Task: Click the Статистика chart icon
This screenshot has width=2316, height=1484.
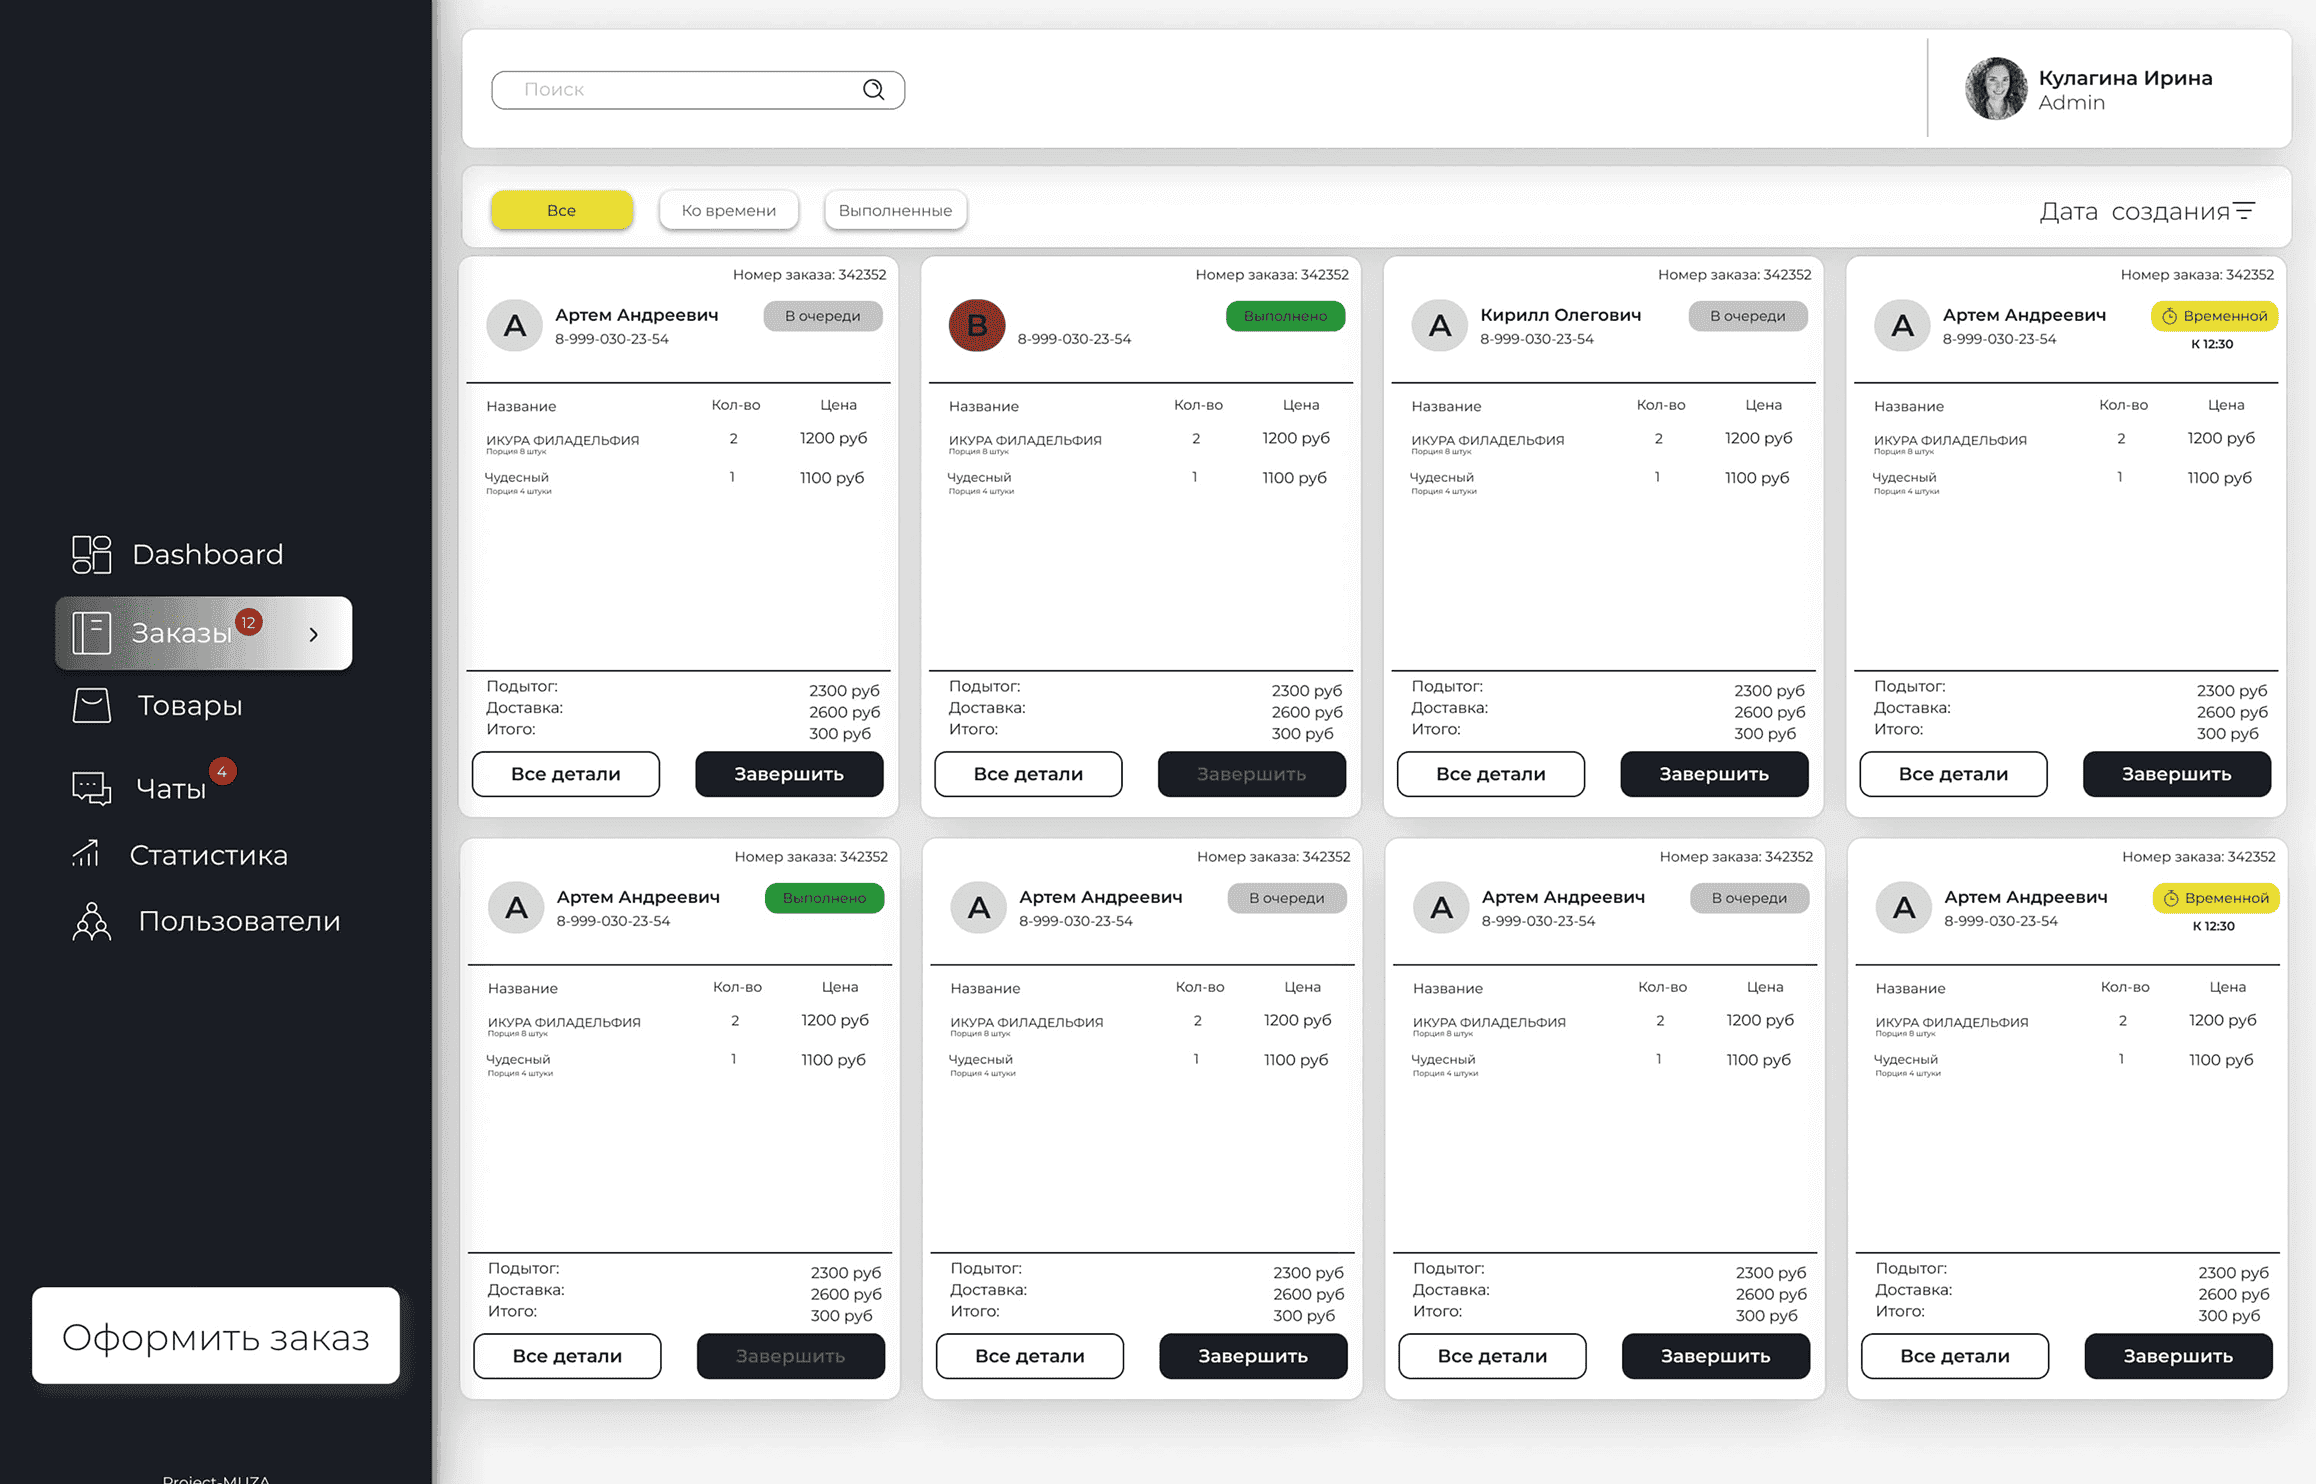Action: pos(87,854)
